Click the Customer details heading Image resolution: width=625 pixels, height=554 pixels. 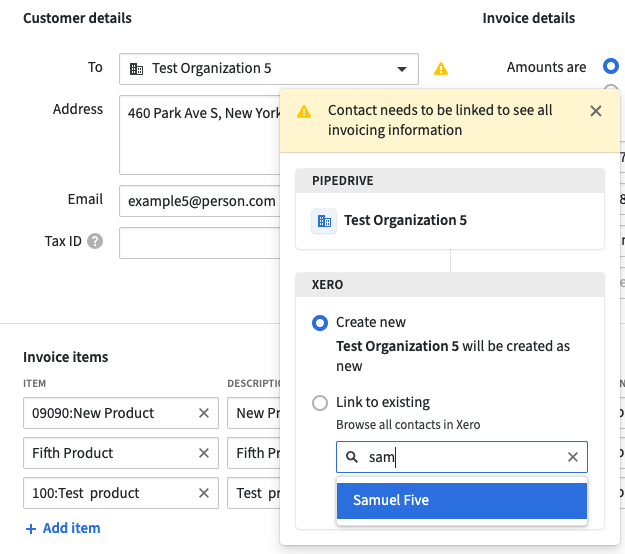click(77, 18)
